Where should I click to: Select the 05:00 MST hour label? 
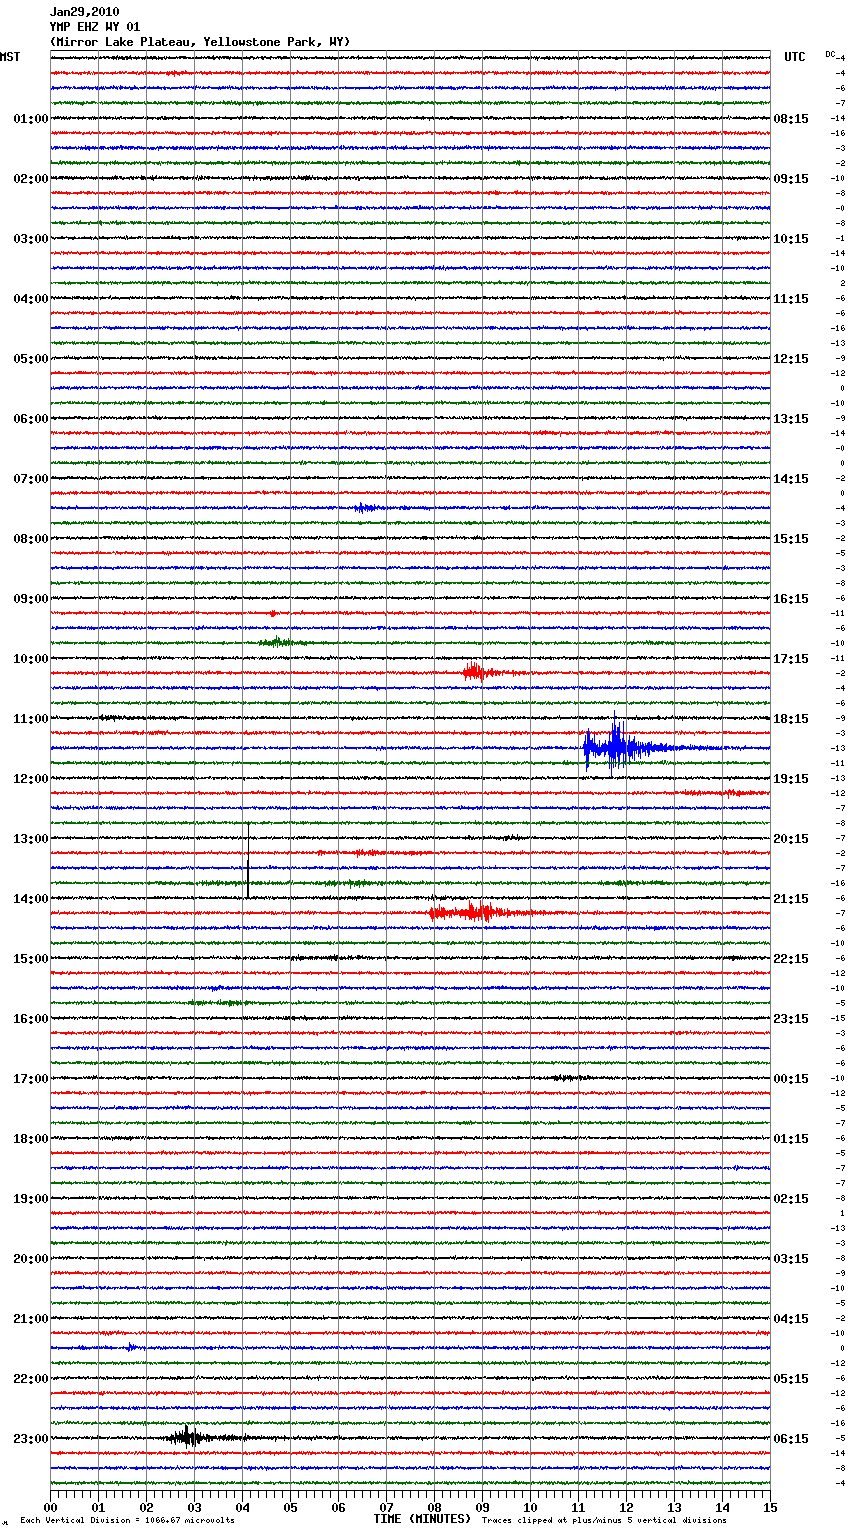pos(31,359)
